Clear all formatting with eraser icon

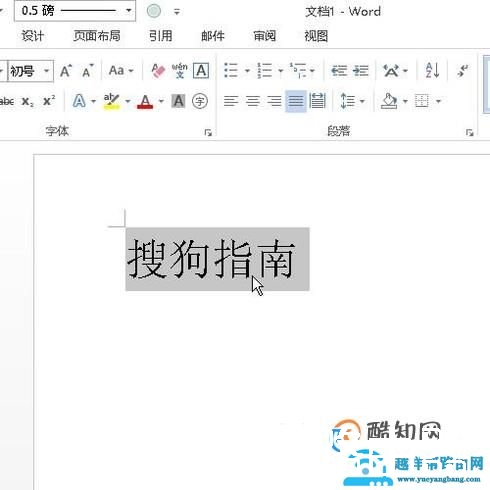158,71
